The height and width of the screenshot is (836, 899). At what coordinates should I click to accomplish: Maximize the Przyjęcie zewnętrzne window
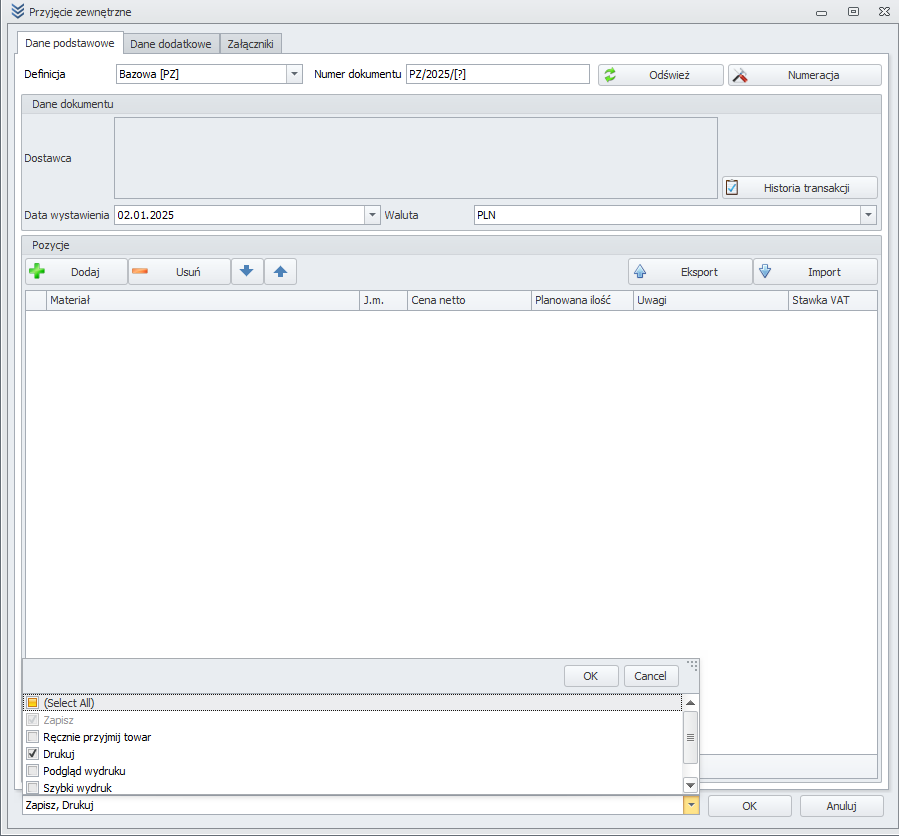[x=854, y=11]
